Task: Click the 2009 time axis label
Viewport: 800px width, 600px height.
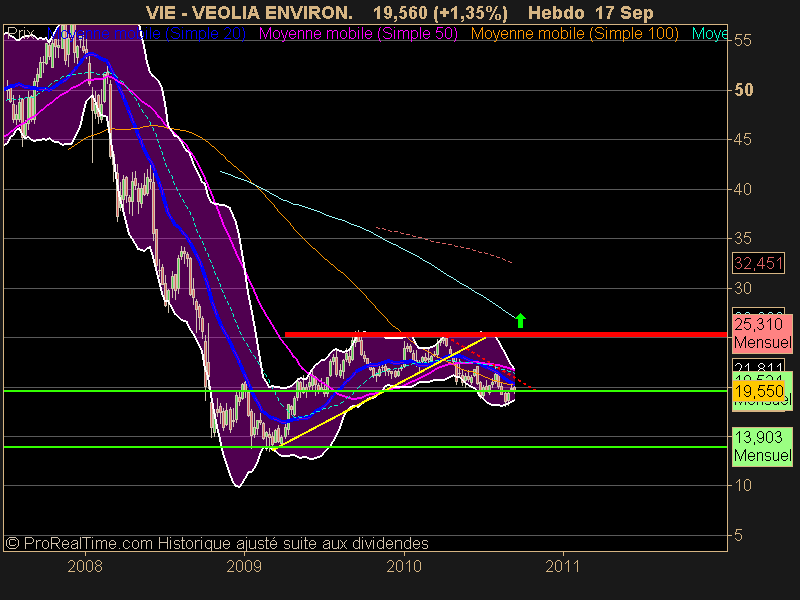Action: pyautogui.click(x=244, y=566)
